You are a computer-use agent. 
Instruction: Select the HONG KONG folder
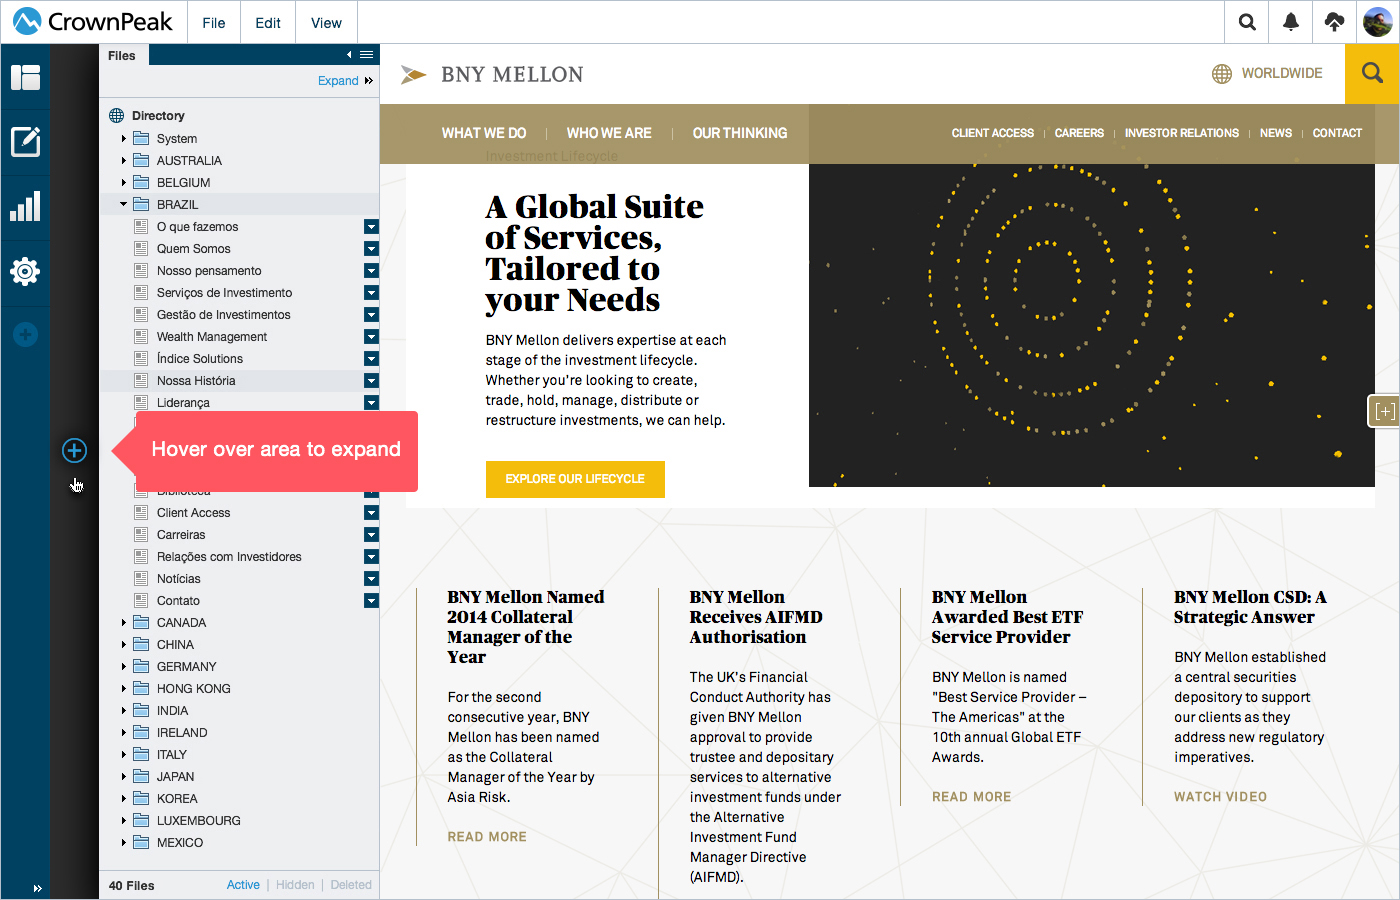click(x=193, y=689)
